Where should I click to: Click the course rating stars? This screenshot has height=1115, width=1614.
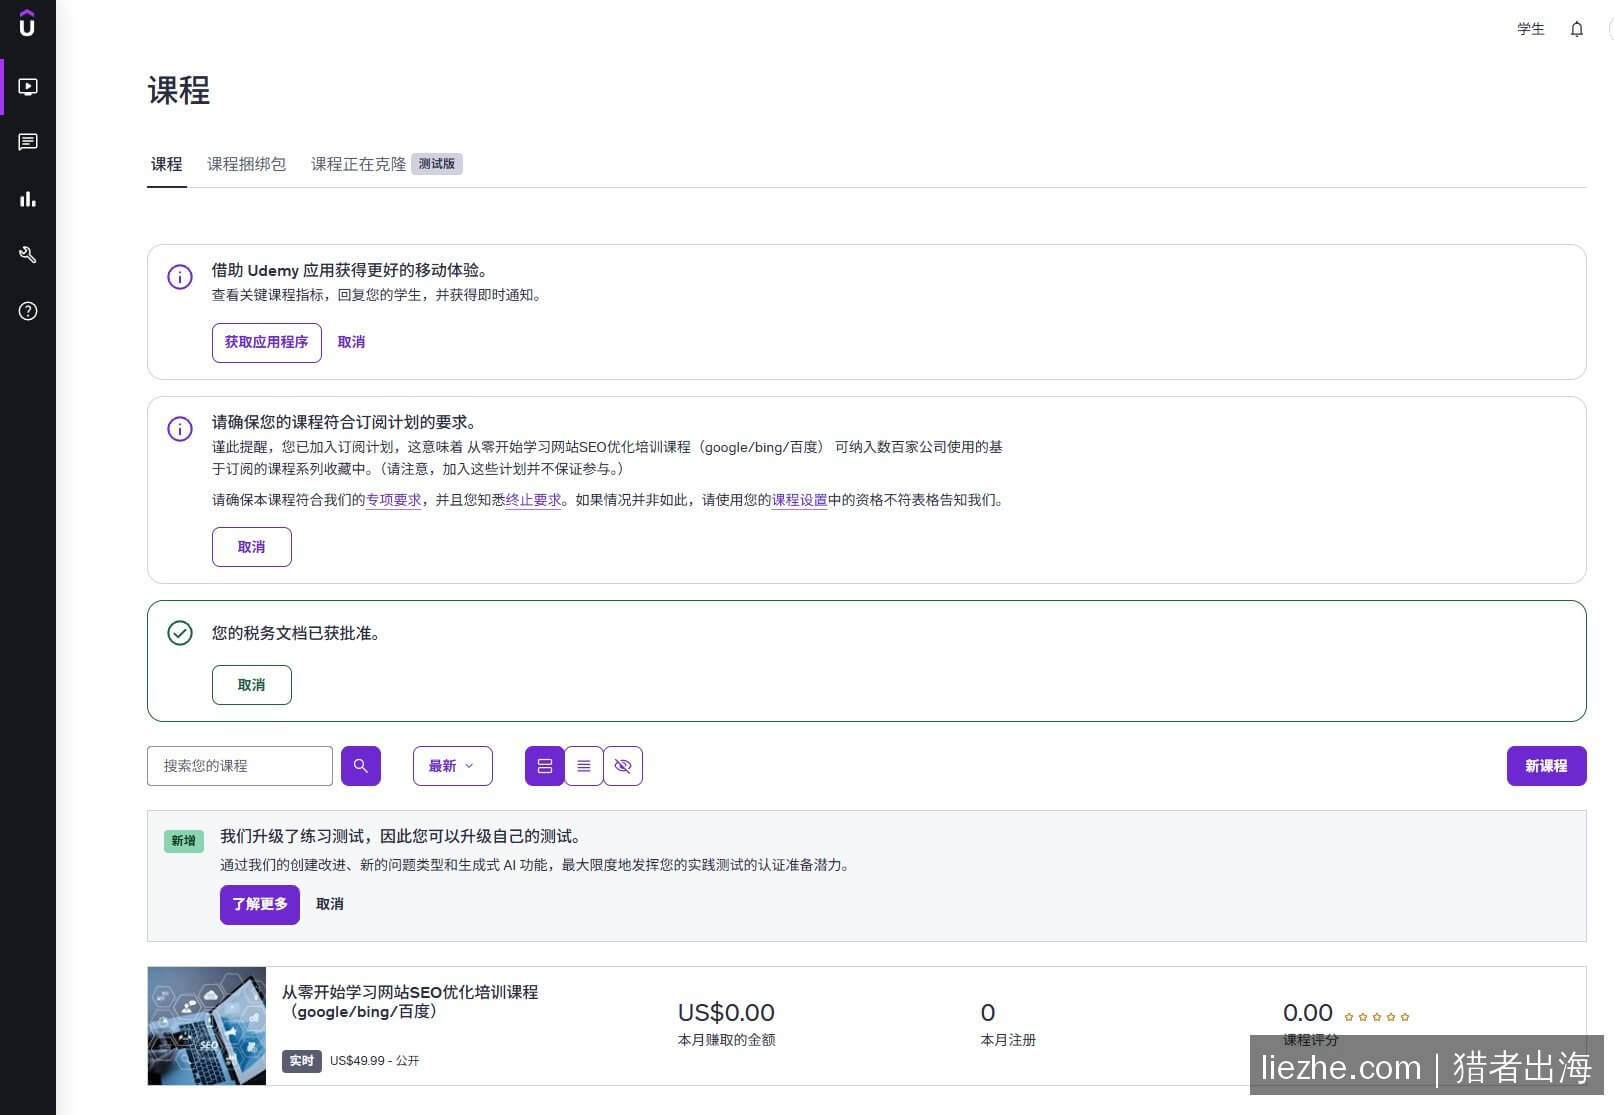1377,1016
